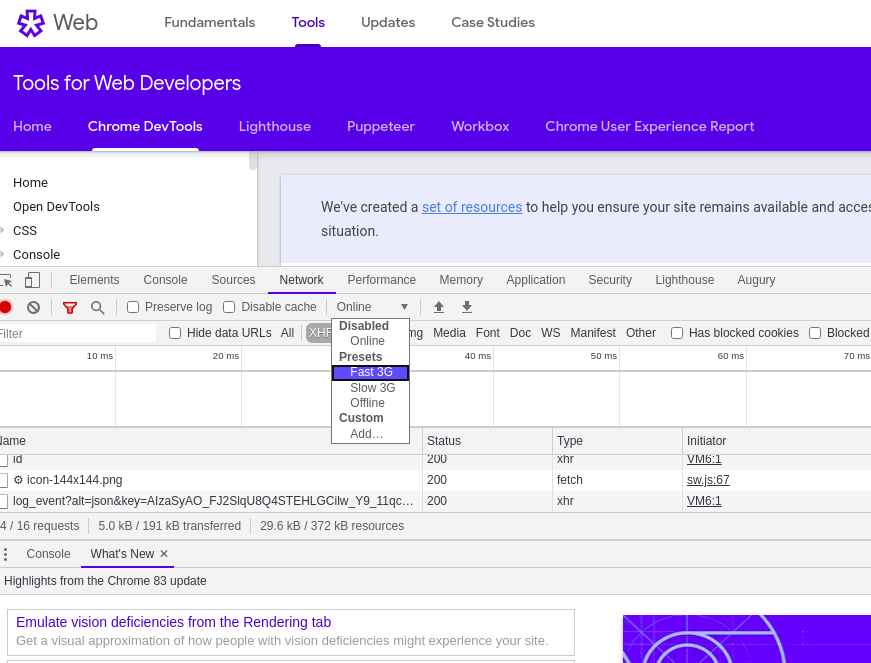Open the Lighthouse DevTools panel tab
The width and height of the screenshot is (871, 663).
684,280
